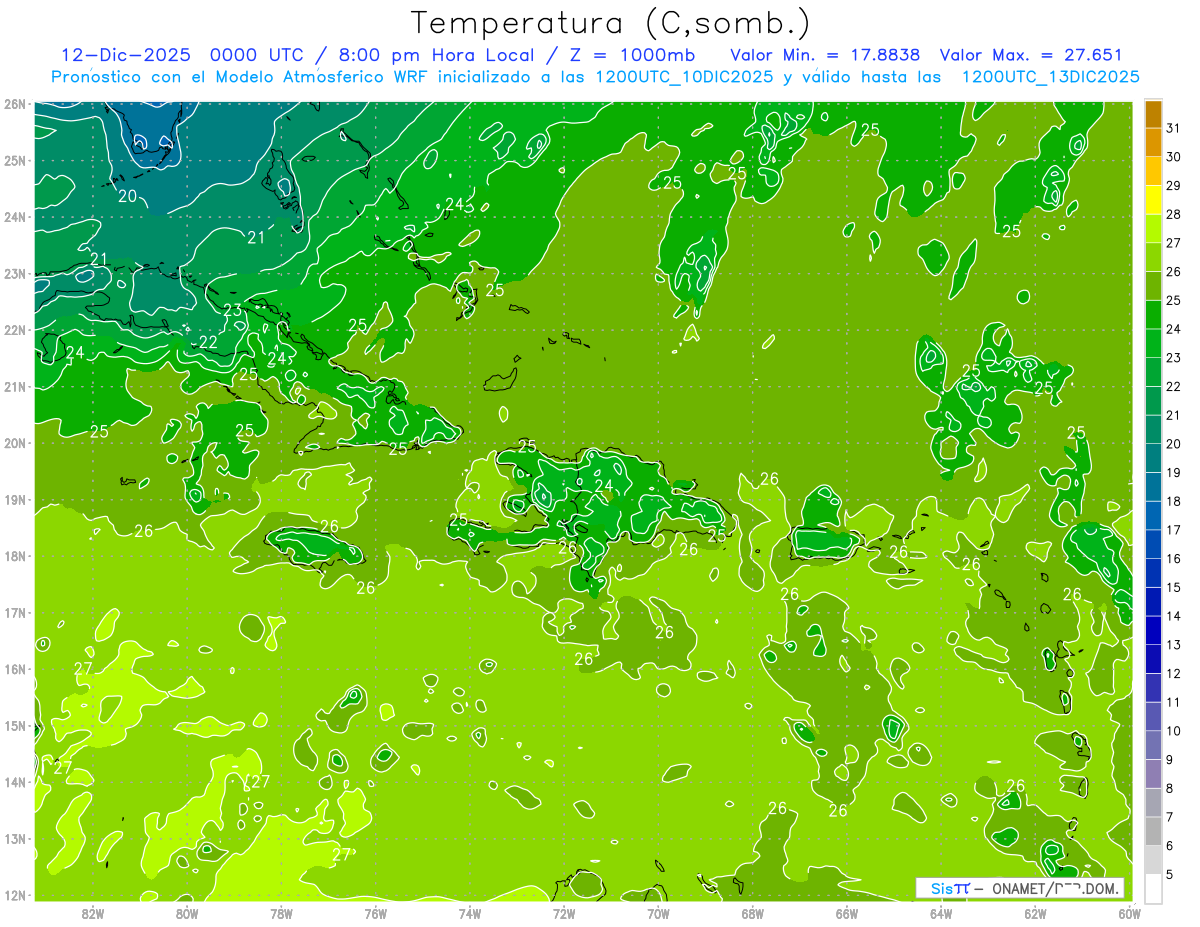Click latitude axis label "15N"
Viewport: 1200px width, 927px height.
pyautogui.click(x=15, y=725)
